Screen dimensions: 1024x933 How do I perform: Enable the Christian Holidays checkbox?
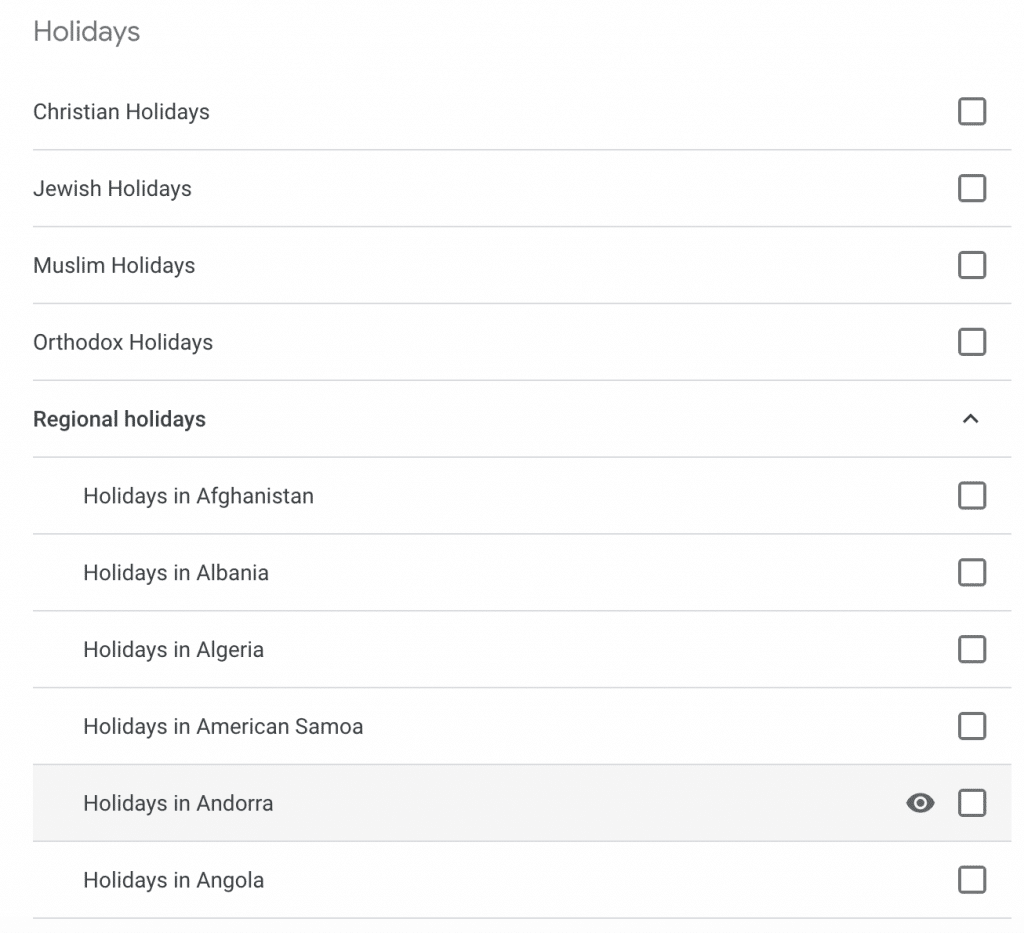point(972,111)
